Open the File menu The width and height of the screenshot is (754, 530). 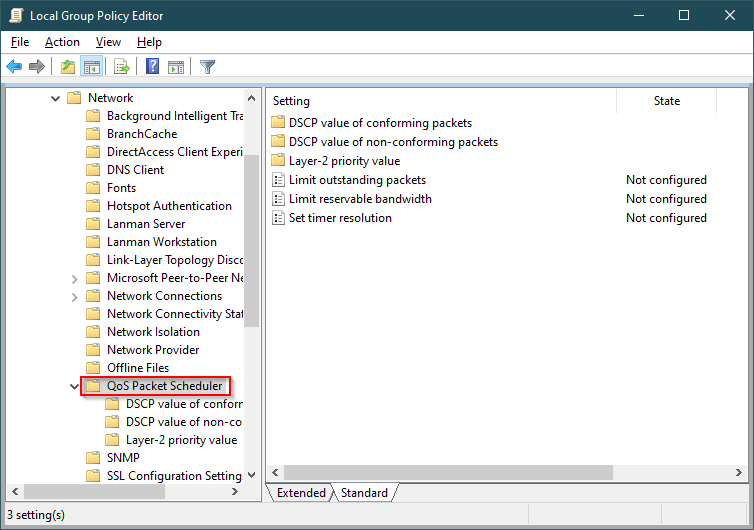click(20, 42)
